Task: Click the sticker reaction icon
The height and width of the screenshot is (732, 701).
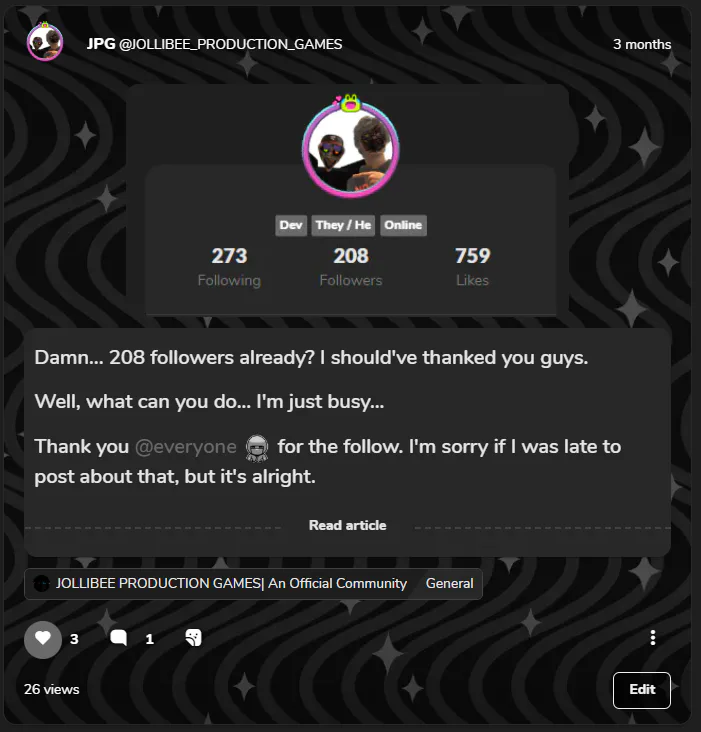Action: click(193, 638)
